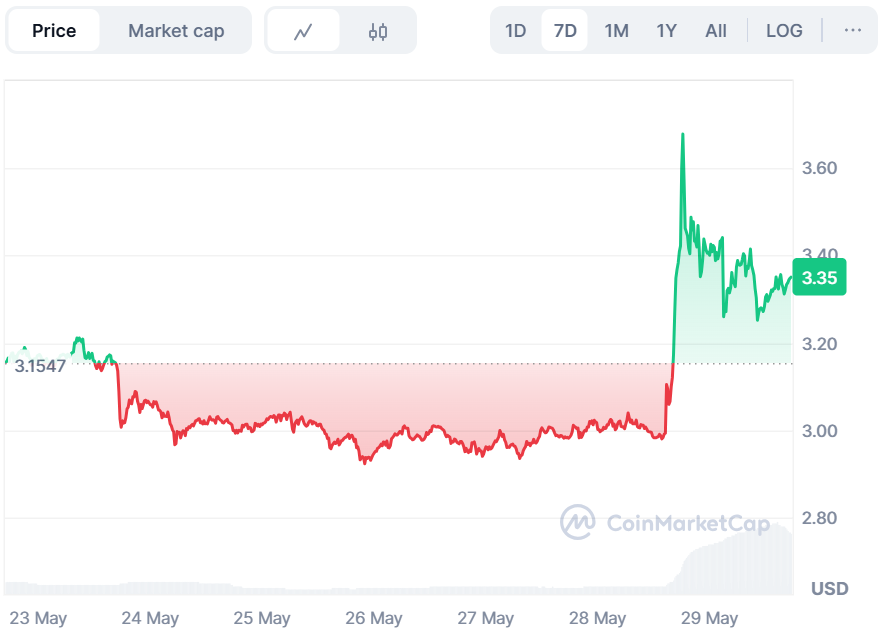Set the time range to 7D
Viewport: 883px width, 630px height.
coord(565,31)
